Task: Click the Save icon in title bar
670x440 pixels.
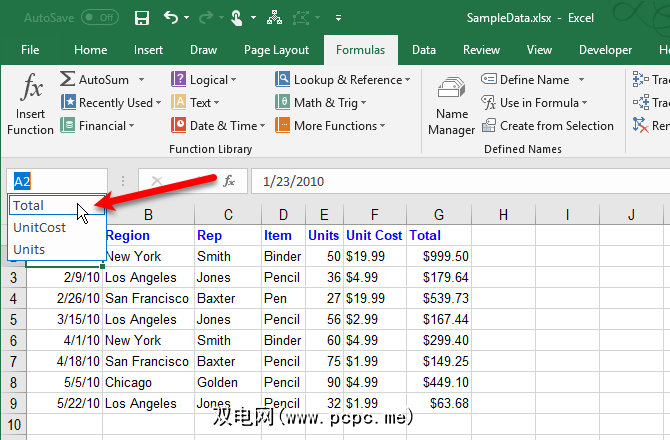Action: (x=142, y=17)
